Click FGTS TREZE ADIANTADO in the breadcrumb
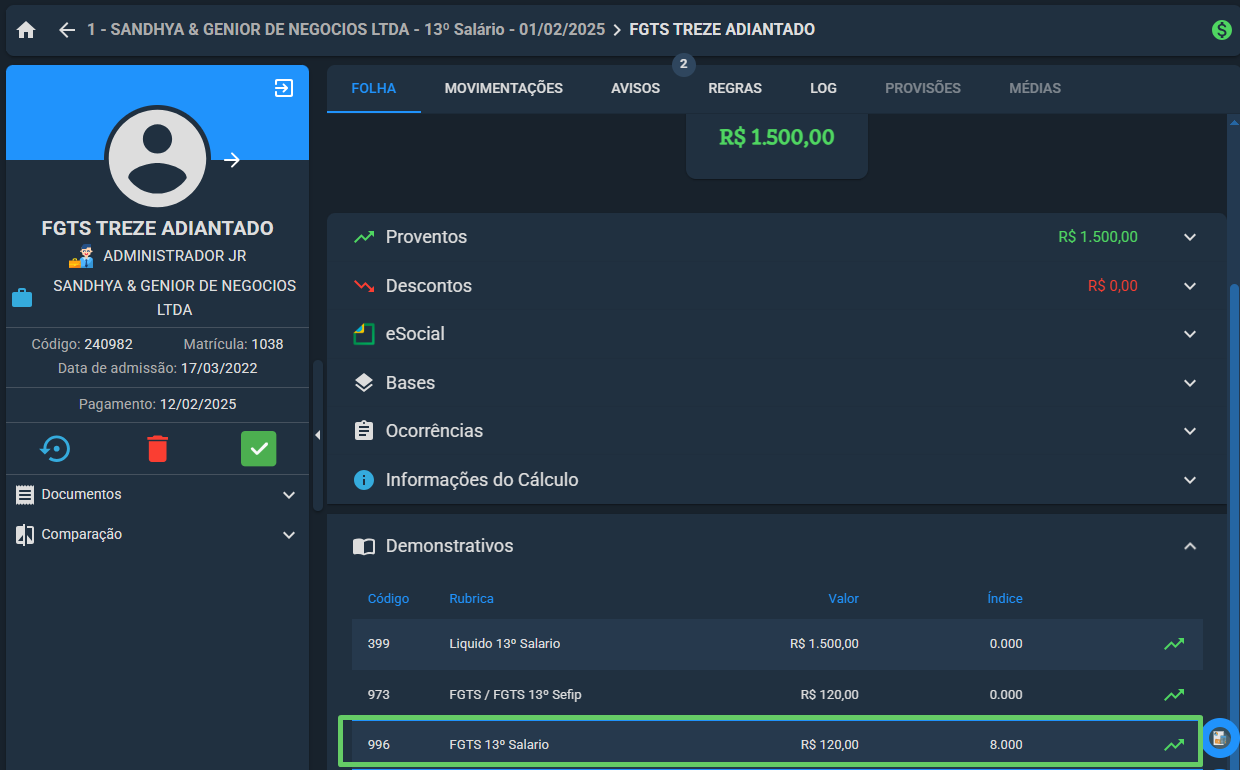1240x770 pixels. point(722,30)
